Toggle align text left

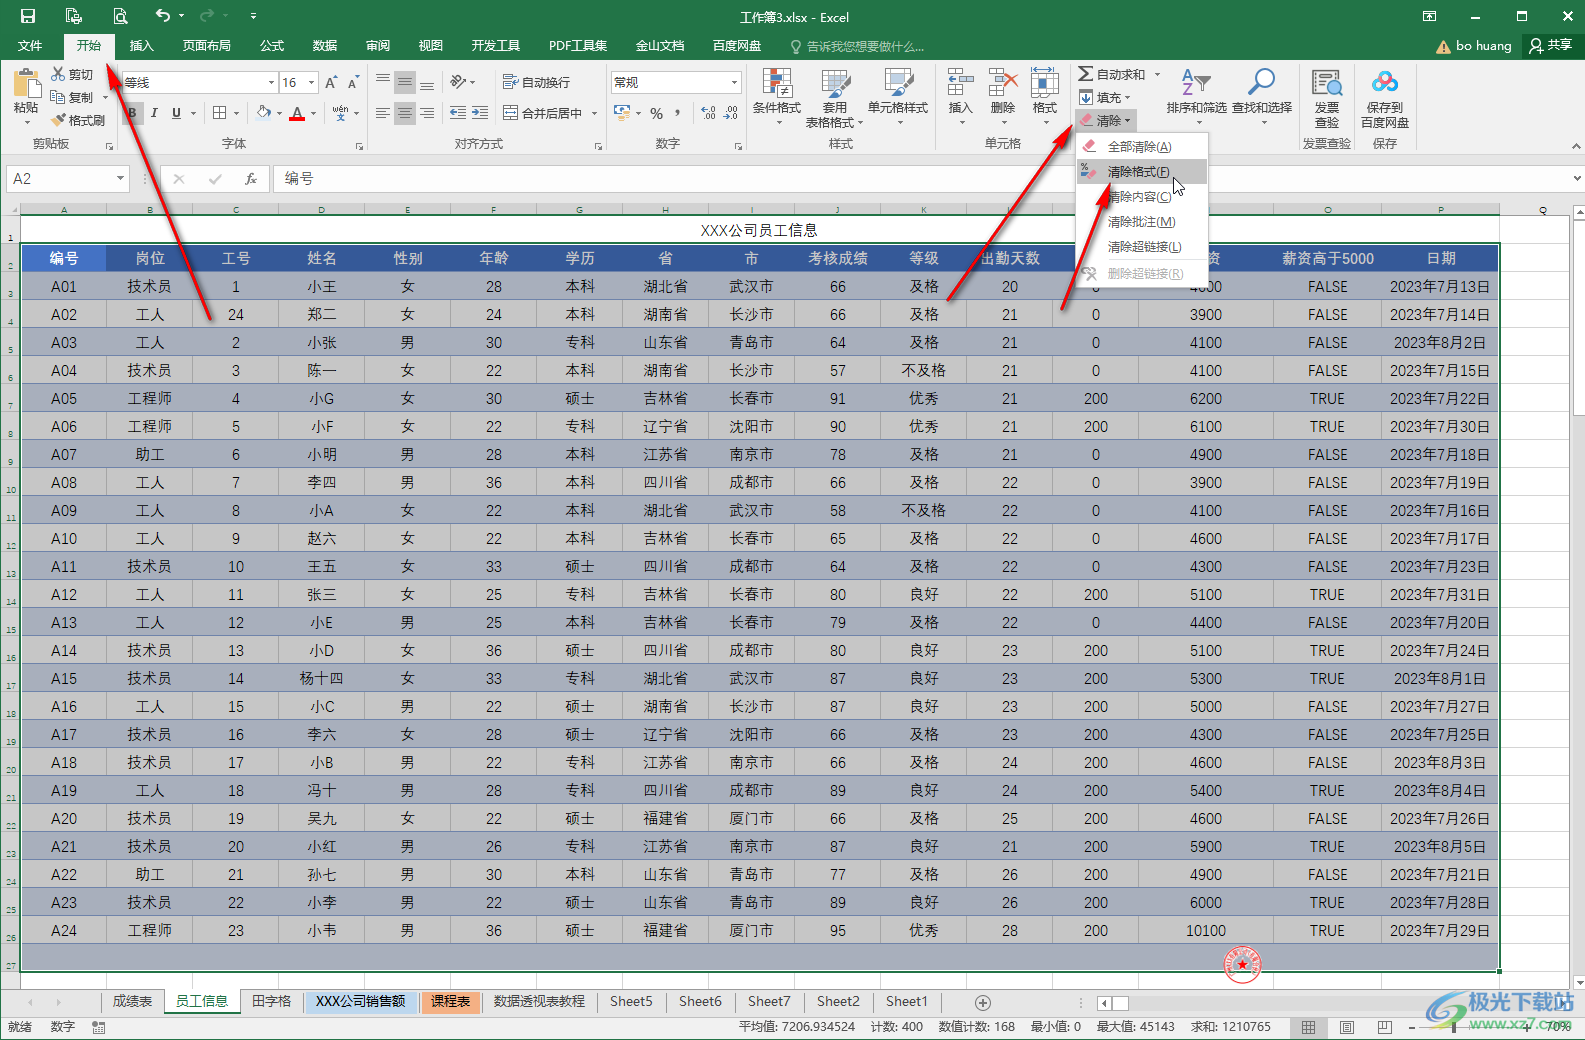point(383,113)
